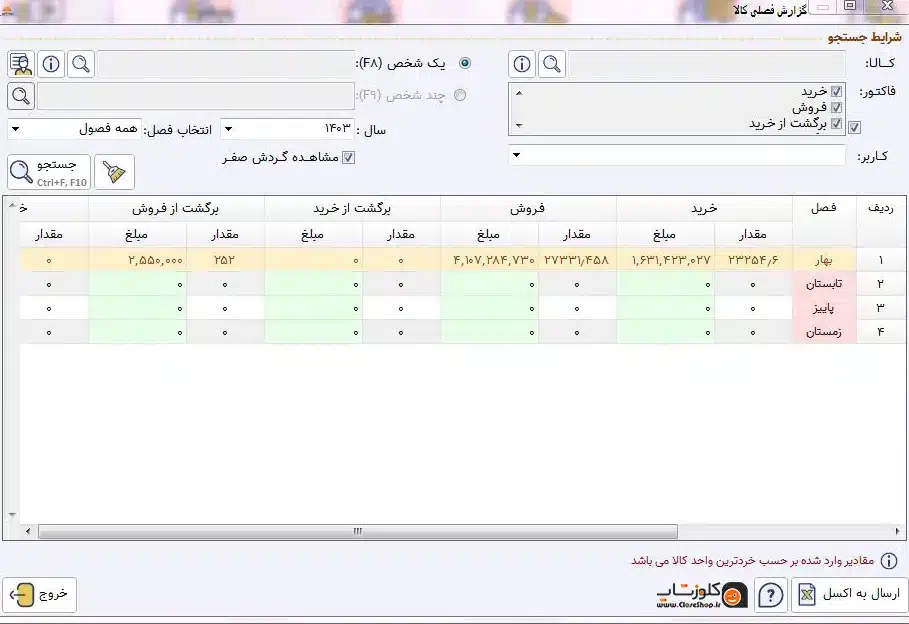This screenshot has width=909, height=624.
Task: Click the بهار purchase quantity ۲۳۲۵۴/۶
Action: point(753,260)
